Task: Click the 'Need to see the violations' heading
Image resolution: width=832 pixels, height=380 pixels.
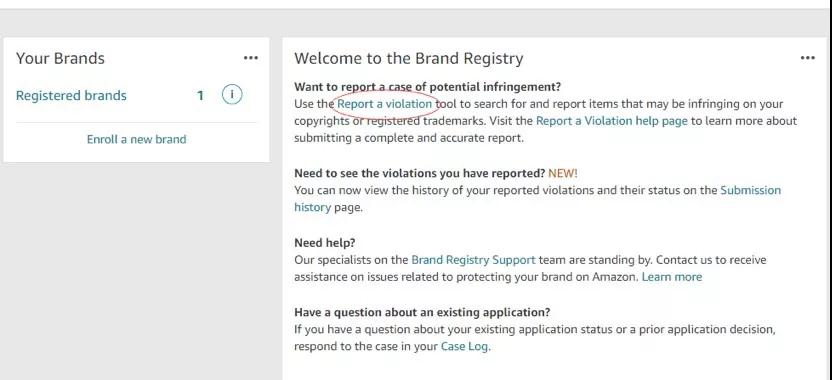Action: coord(420,173)
